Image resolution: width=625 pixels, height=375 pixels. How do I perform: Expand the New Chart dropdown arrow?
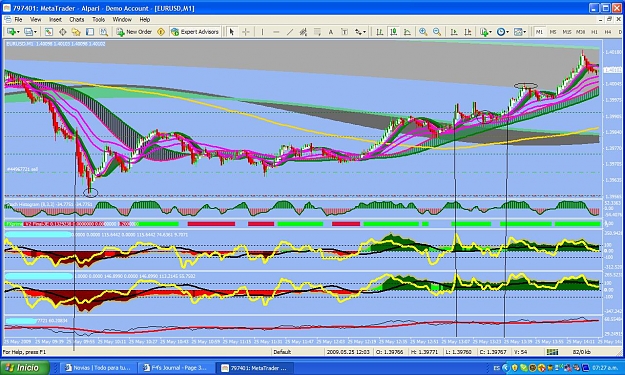pos(18,32)
